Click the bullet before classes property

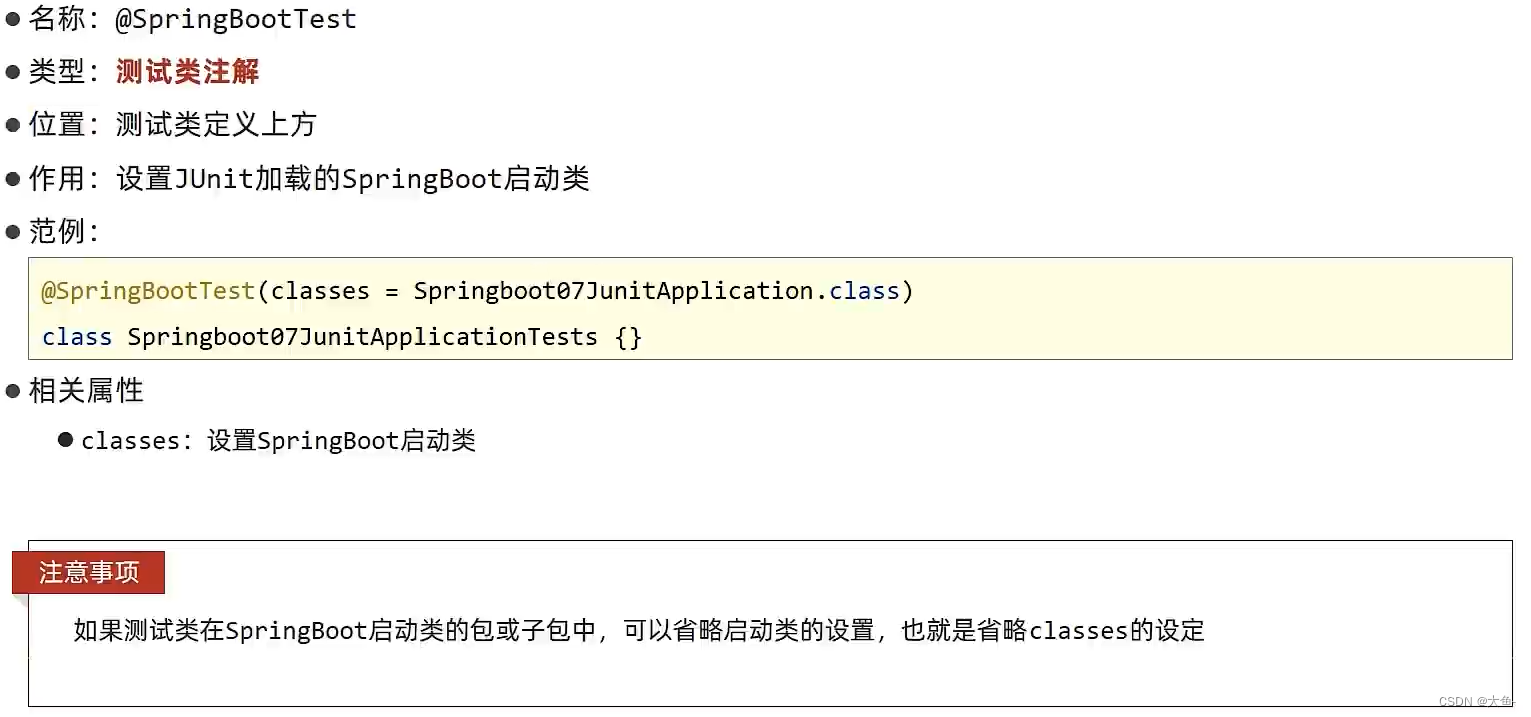click(x=66, y=440)
